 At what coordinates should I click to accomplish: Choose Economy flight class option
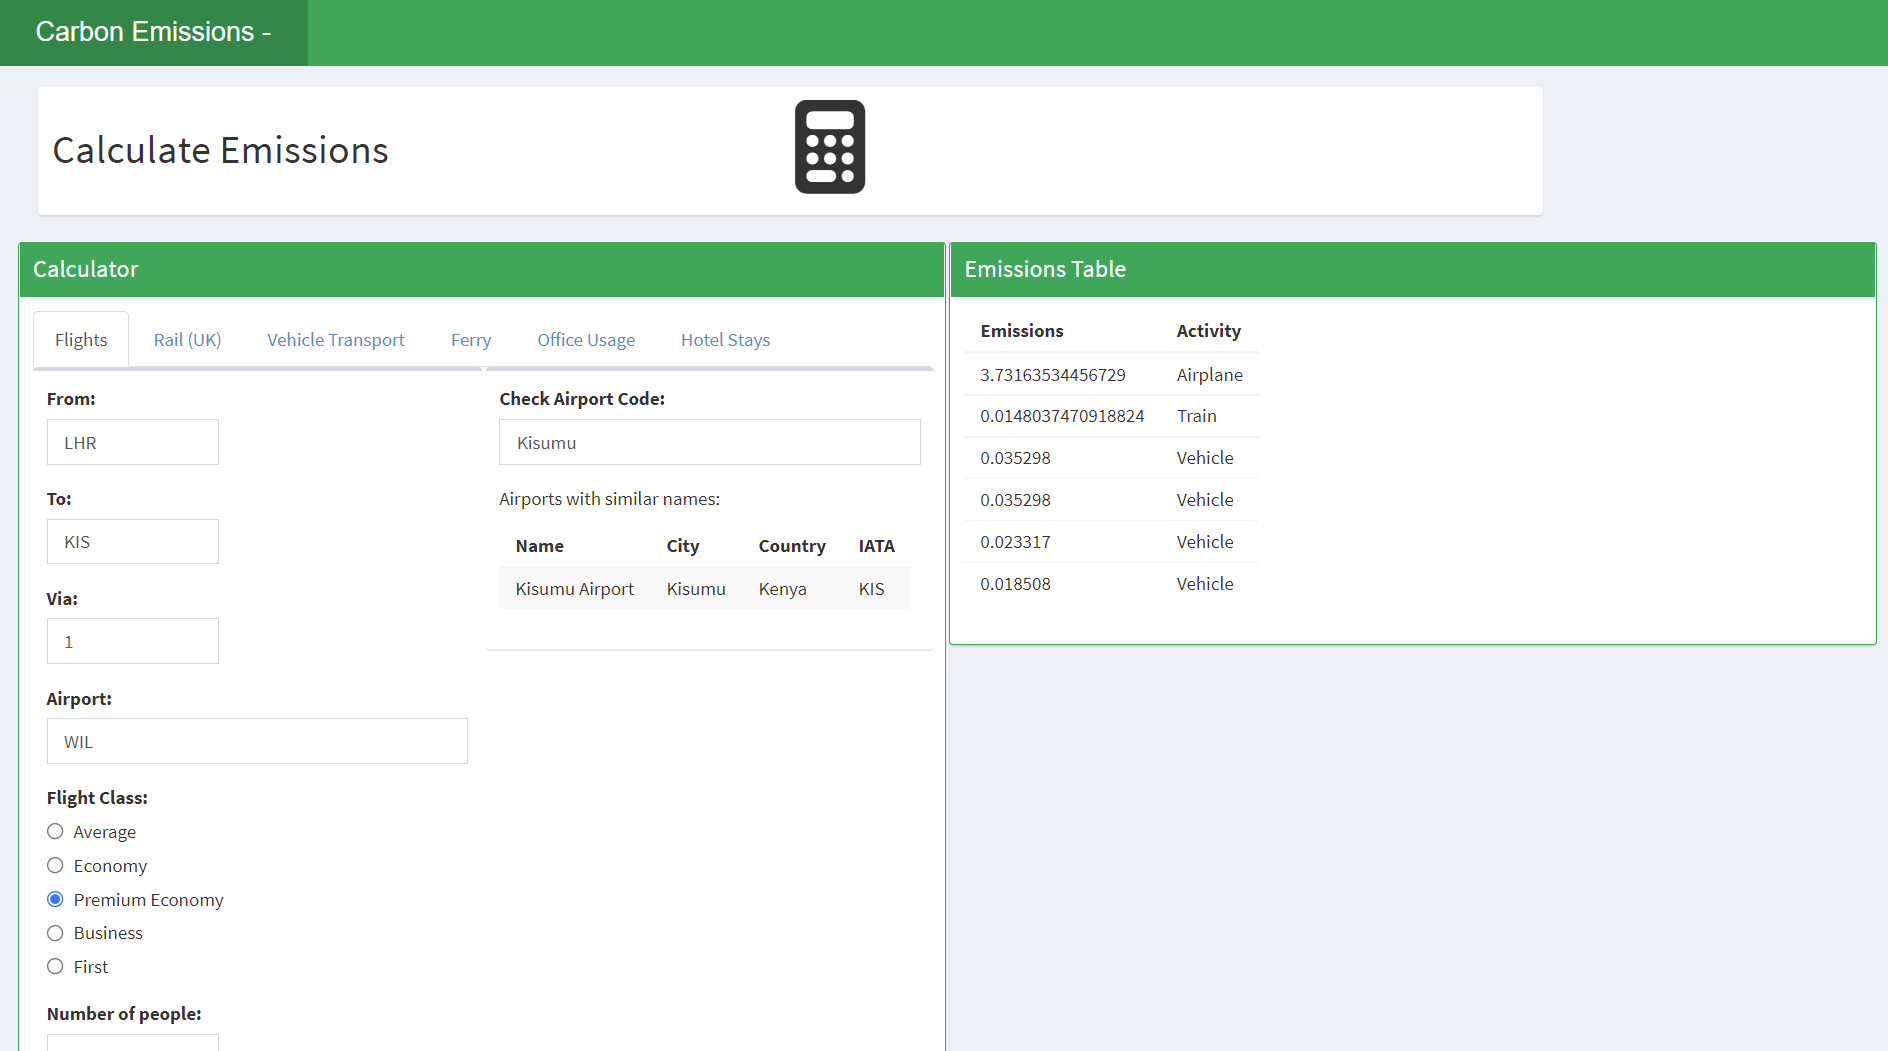pos(55,866)
